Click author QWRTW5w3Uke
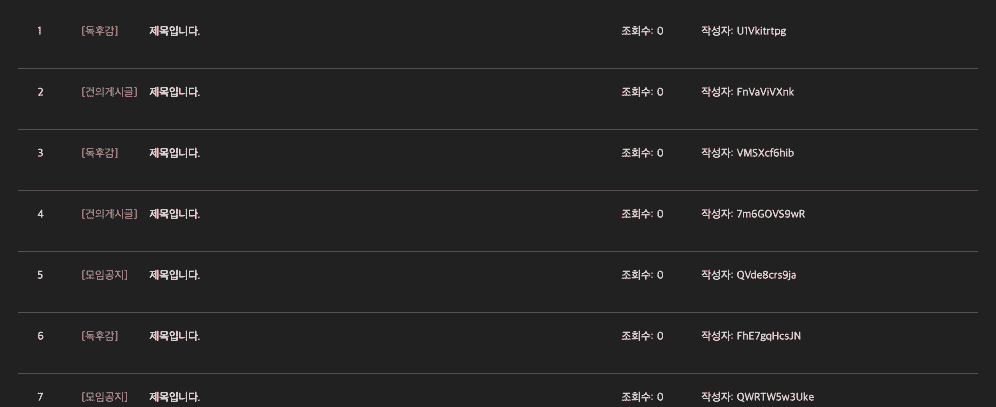Viewport: 996px width, 407px height. [x=775, y=397]
